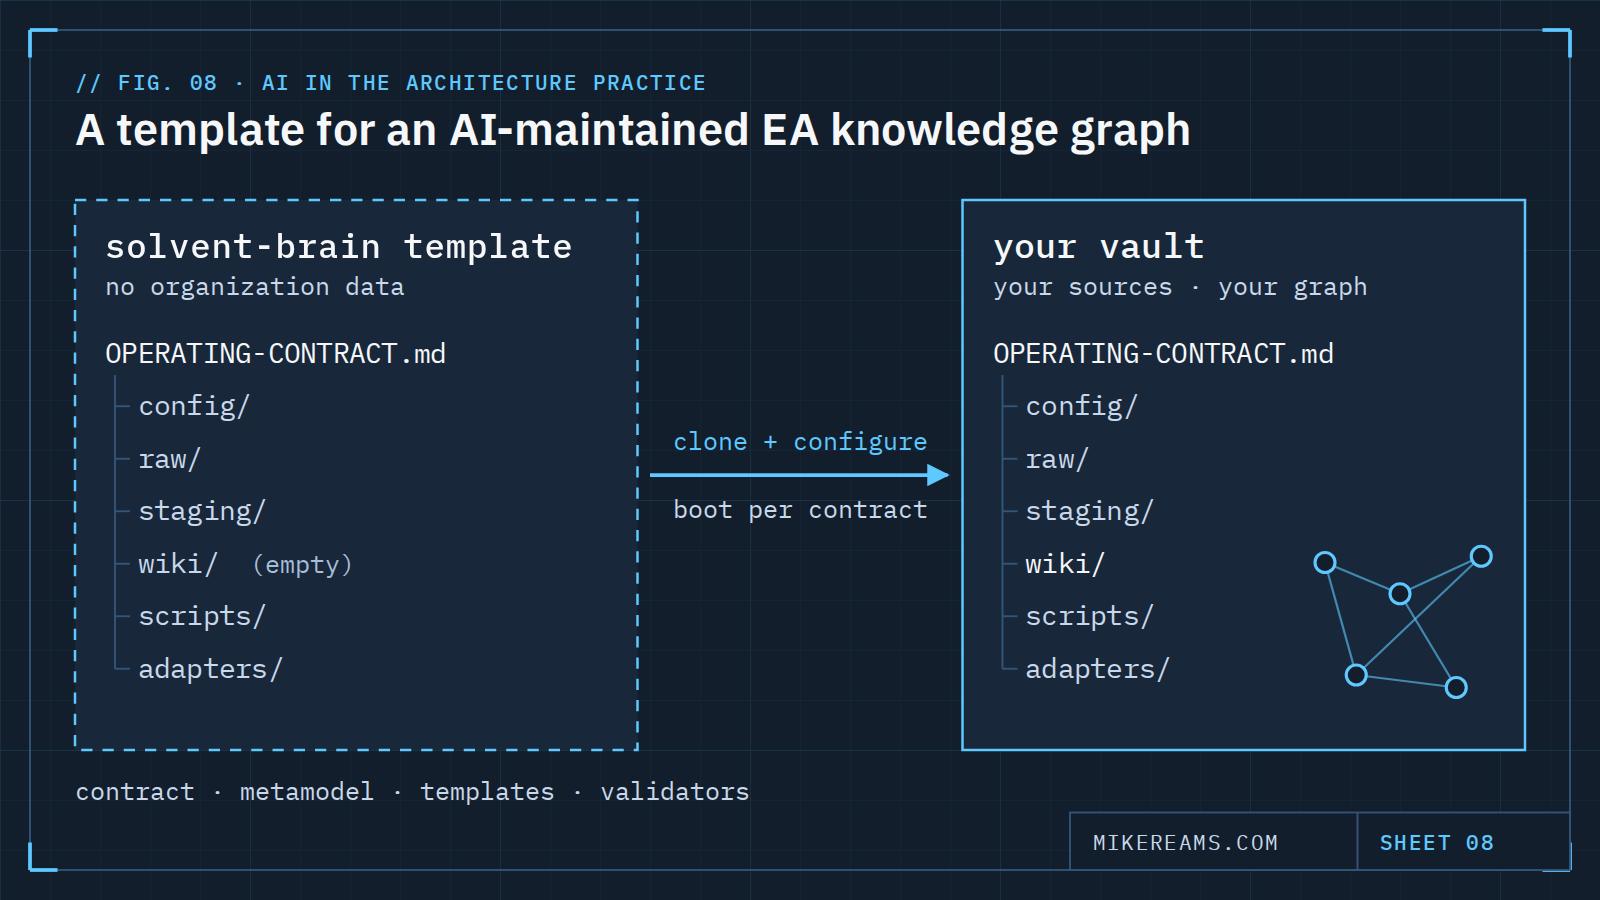Screen dimensions: 1600x900
Task: Click the 'clone + configure' label
Action: coord(800,443)
